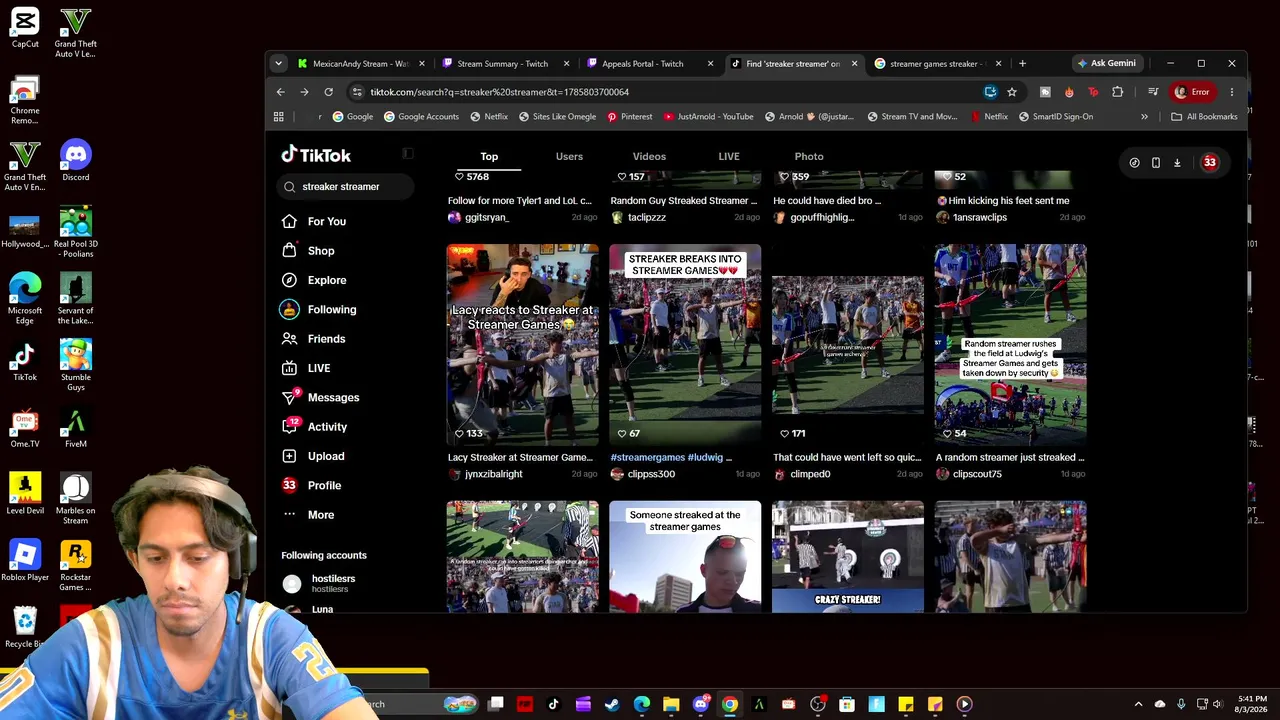Switch to the Videos search tab
Viewport: 1280px width, 720px height.
(x=649, y=157)
